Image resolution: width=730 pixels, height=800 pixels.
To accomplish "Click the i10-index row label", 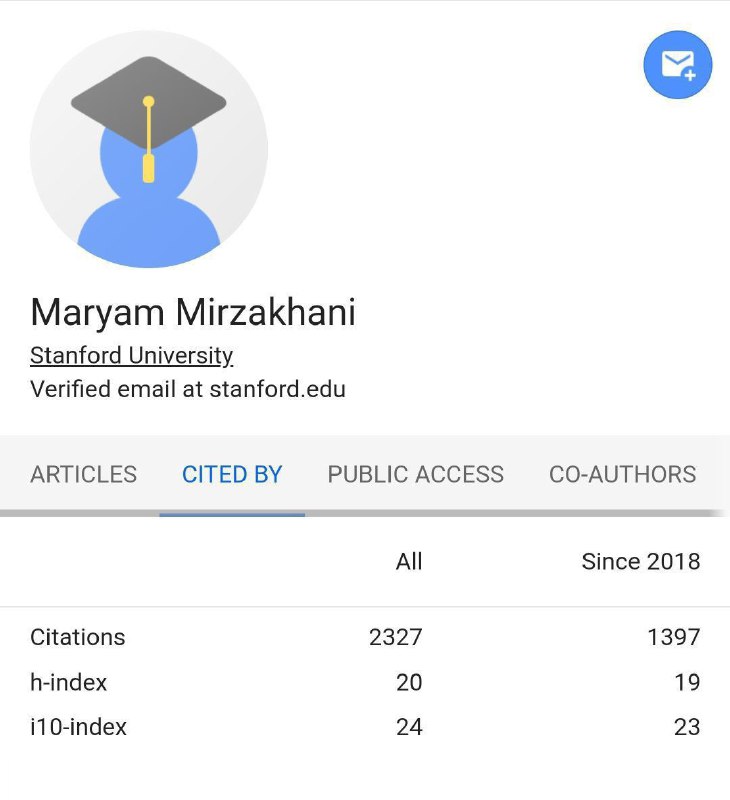I will 78,727.
